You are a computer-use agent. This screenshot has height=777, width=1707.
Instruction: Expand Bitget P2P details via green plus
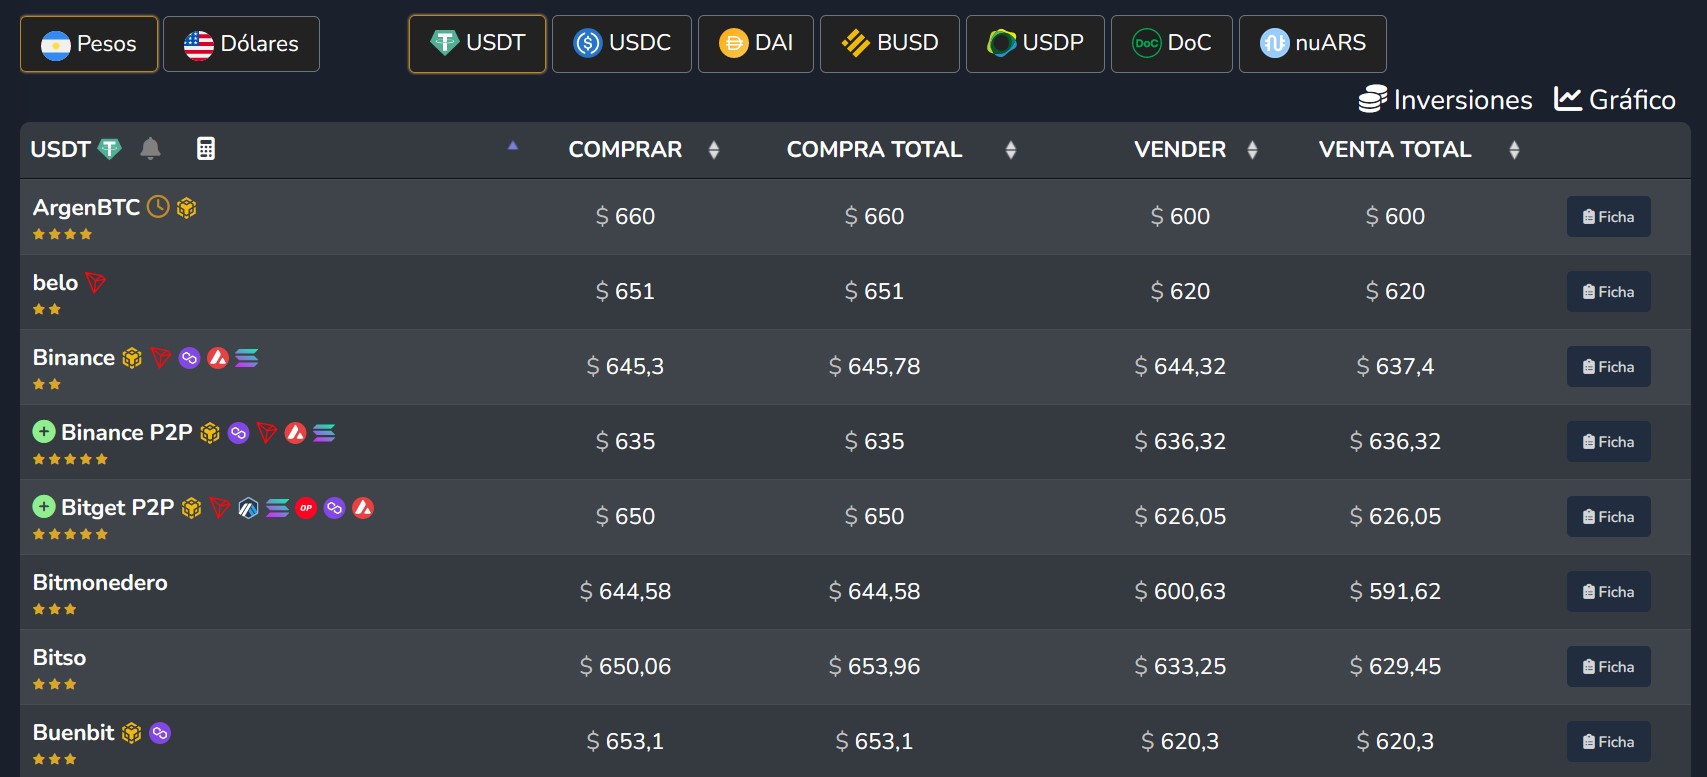tap(44, 507)
